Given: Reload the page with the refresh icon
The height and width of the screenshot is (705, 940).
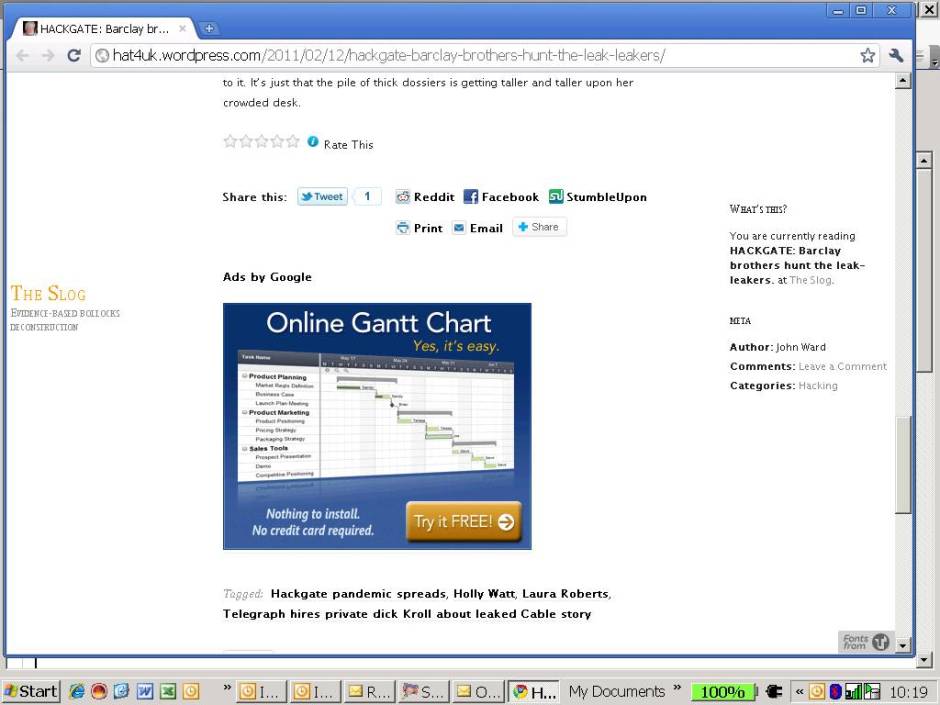Looking at the screenshot, I should pyautogui.click(x=74, y=56).
